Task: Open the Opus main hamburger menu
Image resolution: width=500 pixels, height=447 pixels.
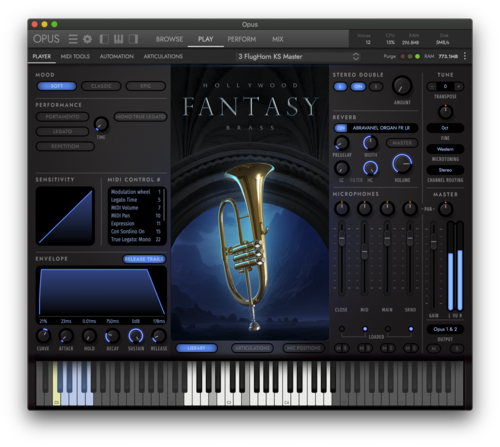Action: click(73, 39)
